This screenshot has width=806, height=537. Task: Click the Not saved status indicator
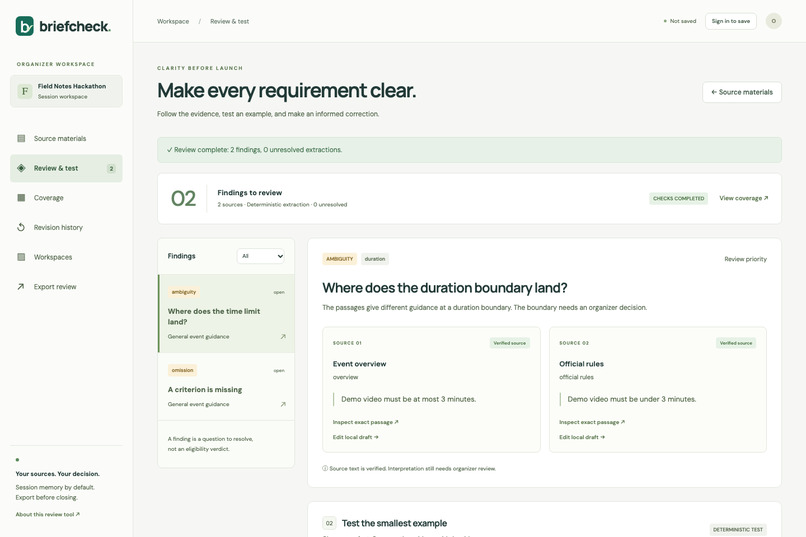[x=680, y=21]
